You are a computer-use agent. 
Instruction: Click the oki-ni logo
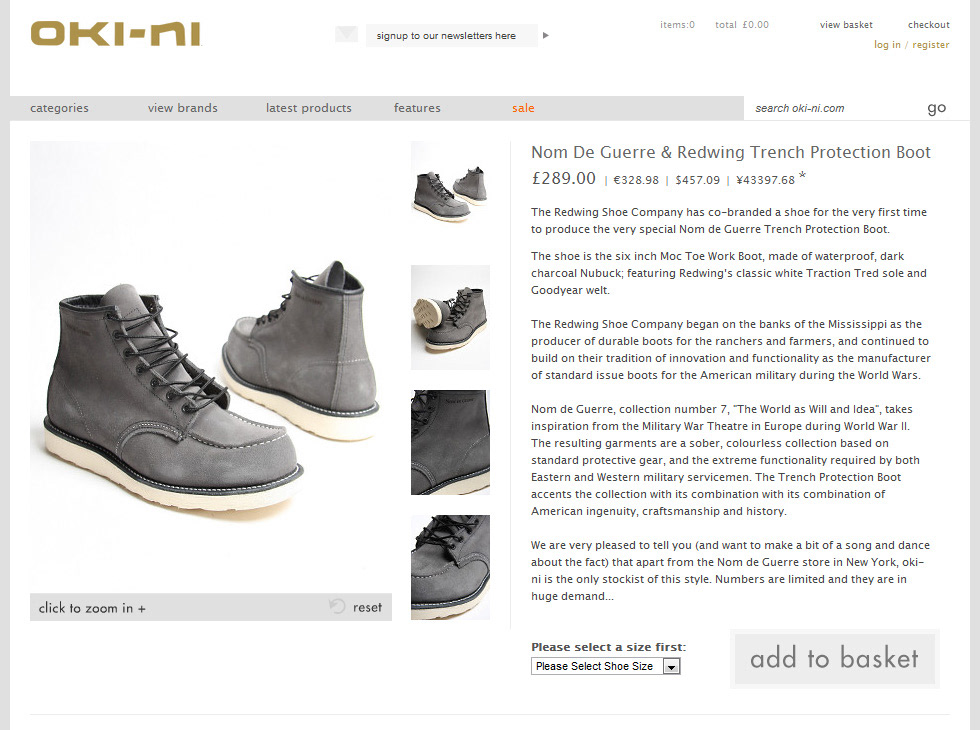click(116, 34)
